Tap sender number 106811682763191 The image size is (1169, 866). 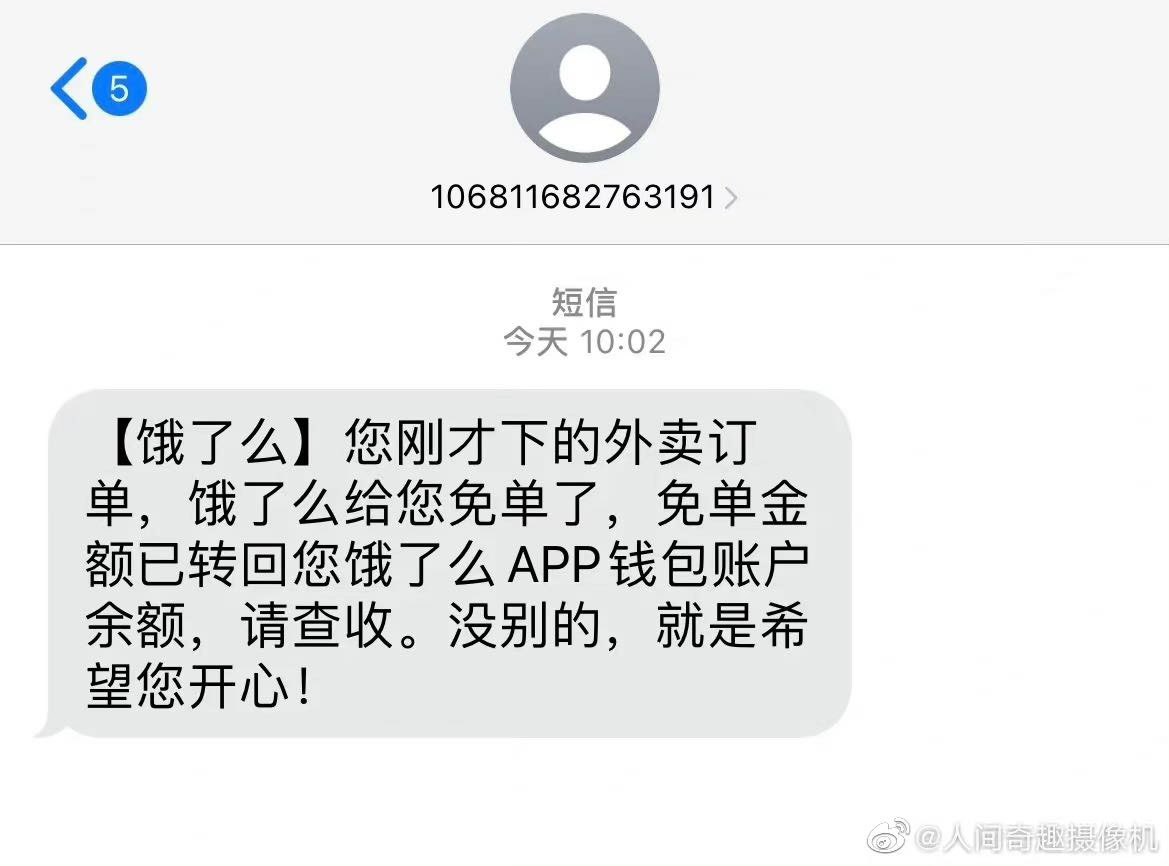(573, 197)
